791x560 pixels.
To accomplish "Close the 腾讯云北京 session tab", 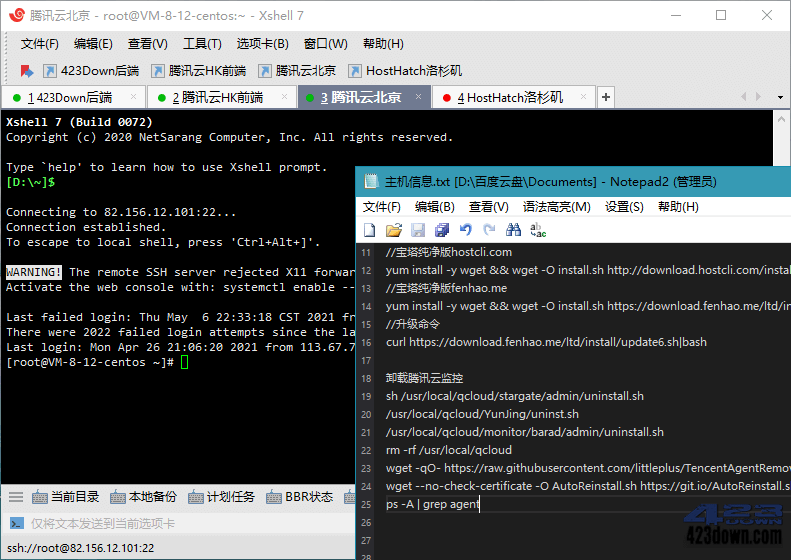I will click(418, 96).
